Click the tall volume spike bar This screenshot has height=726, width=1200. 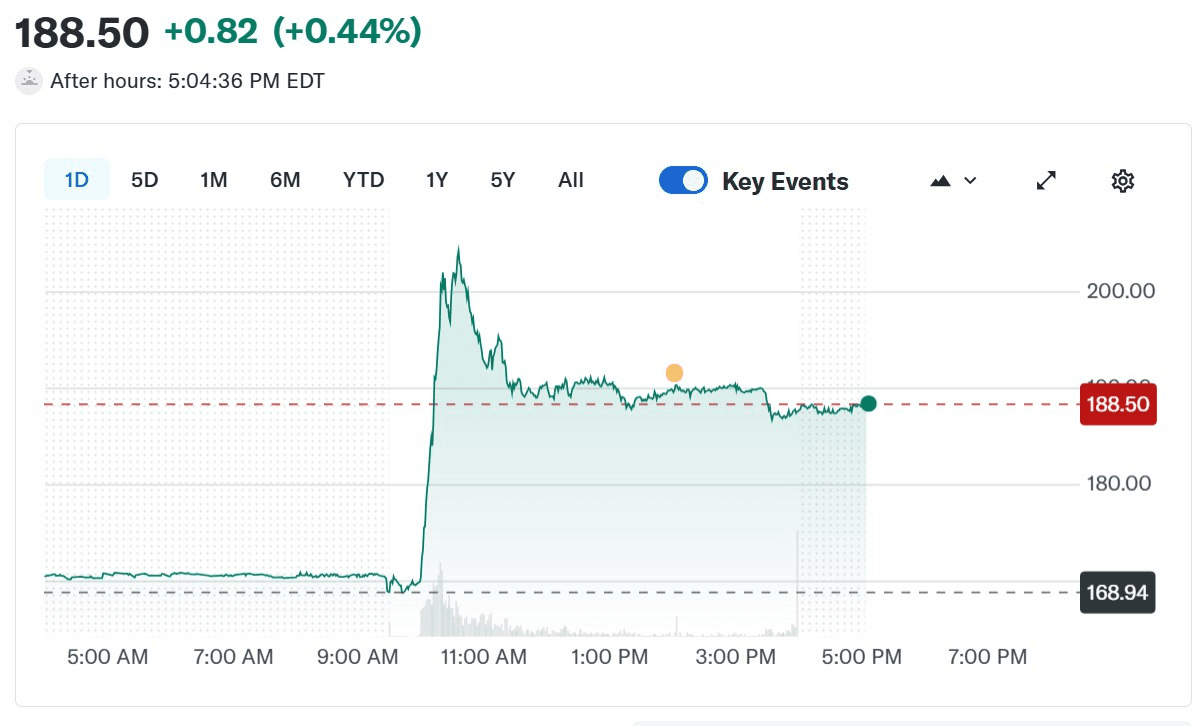(797, 585)
